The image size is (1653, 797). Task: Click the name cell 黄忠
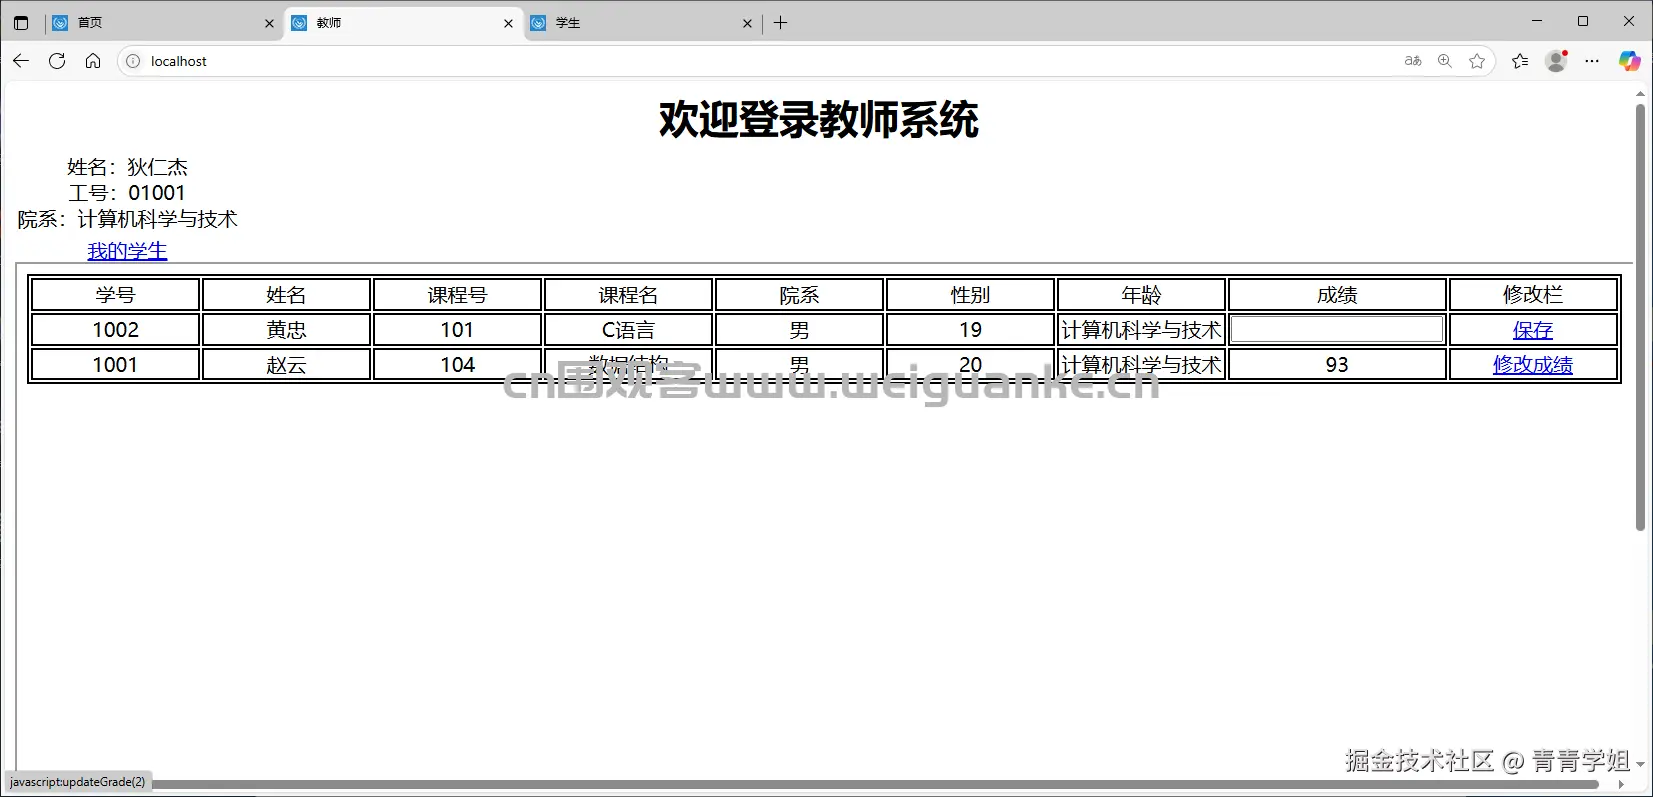click(x=286, y=330)
